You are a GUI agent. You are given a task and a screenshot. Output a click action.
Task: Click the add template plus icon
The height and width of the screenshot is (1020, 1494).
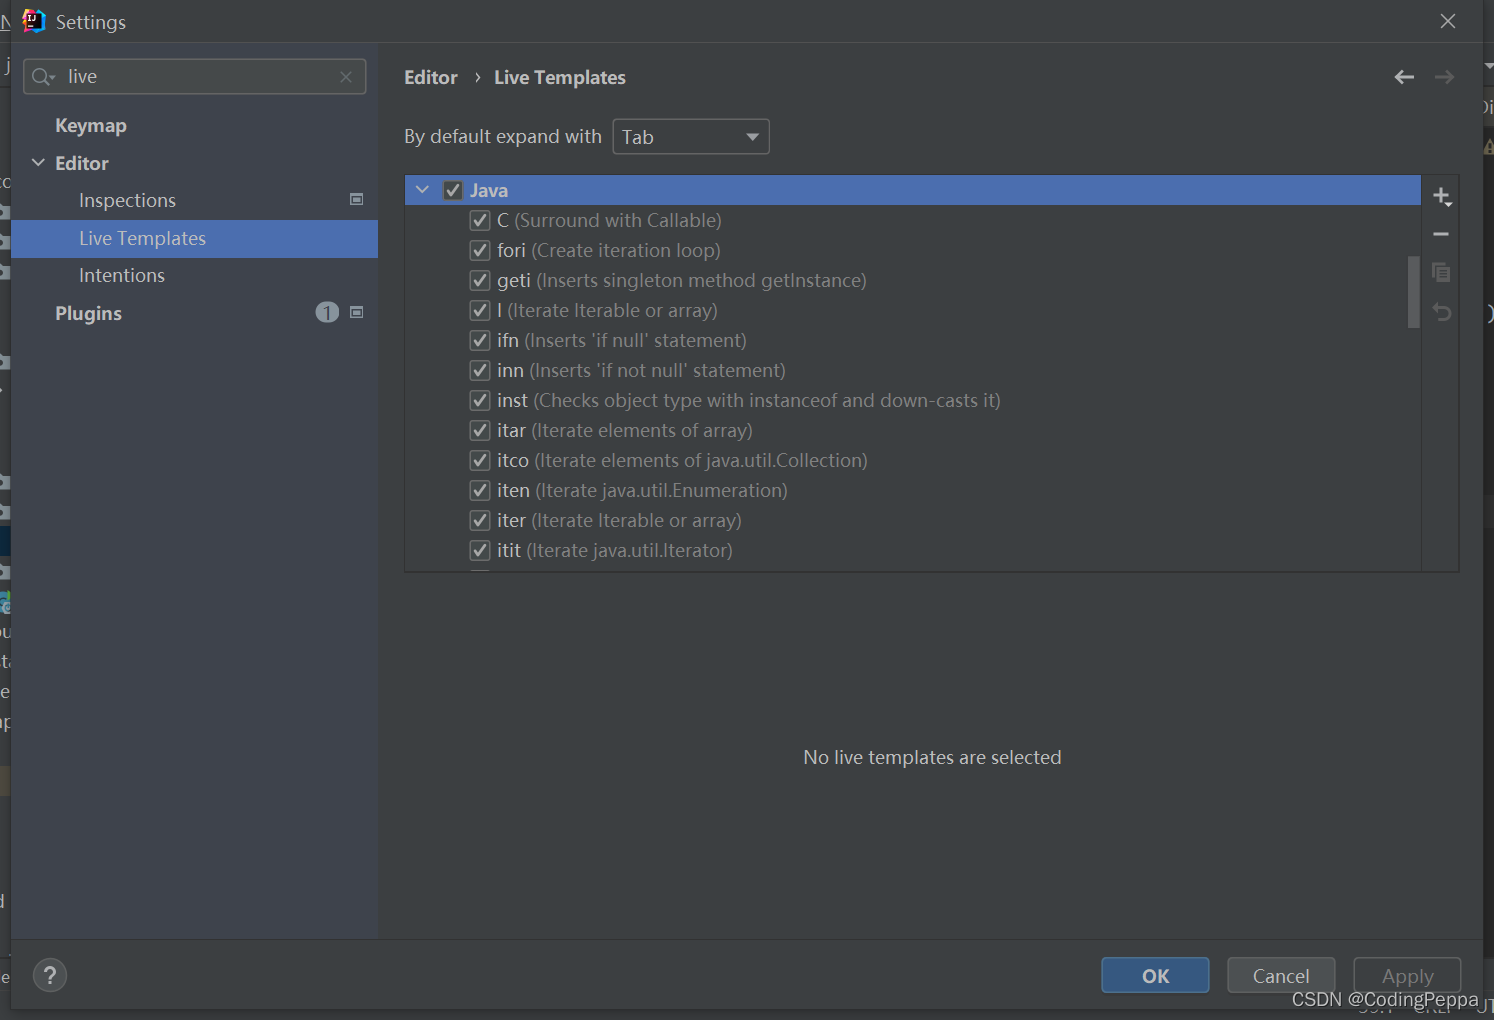[1441, 196]
